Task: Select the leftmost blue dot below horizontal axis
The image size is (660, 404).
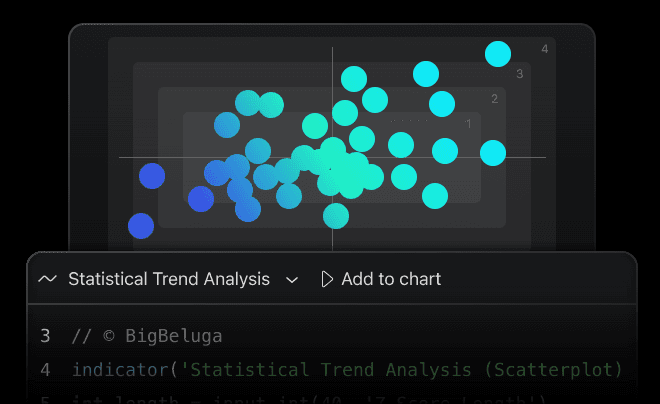Action: click(152, 177)
